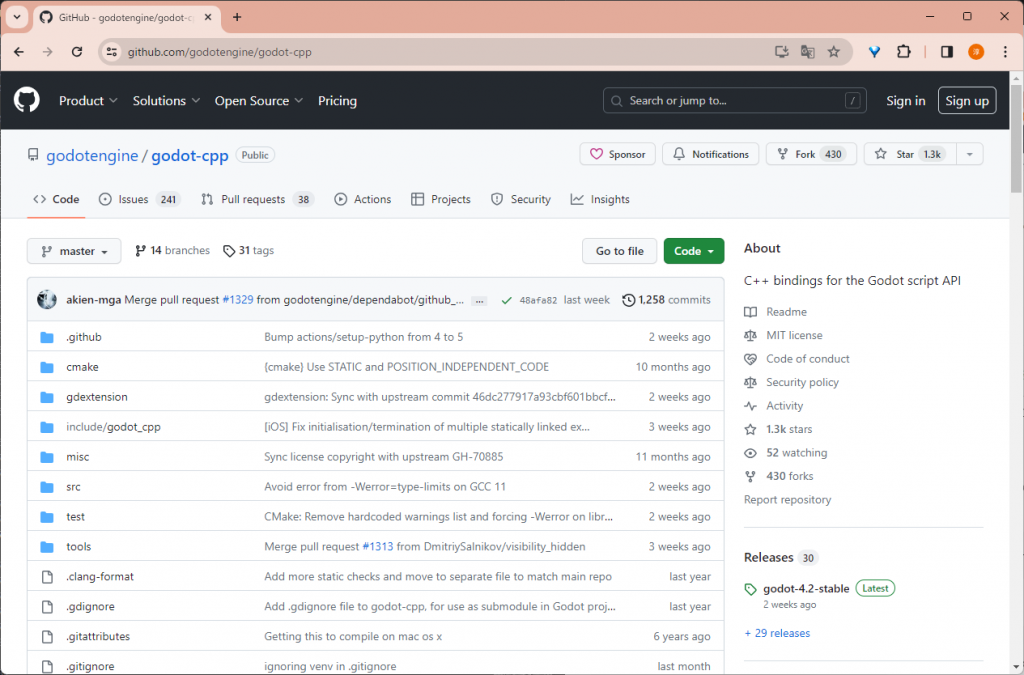The width and height of the screenshot is (1024, 675).
Task: Select the Code tab
Action: click(56, 200)
